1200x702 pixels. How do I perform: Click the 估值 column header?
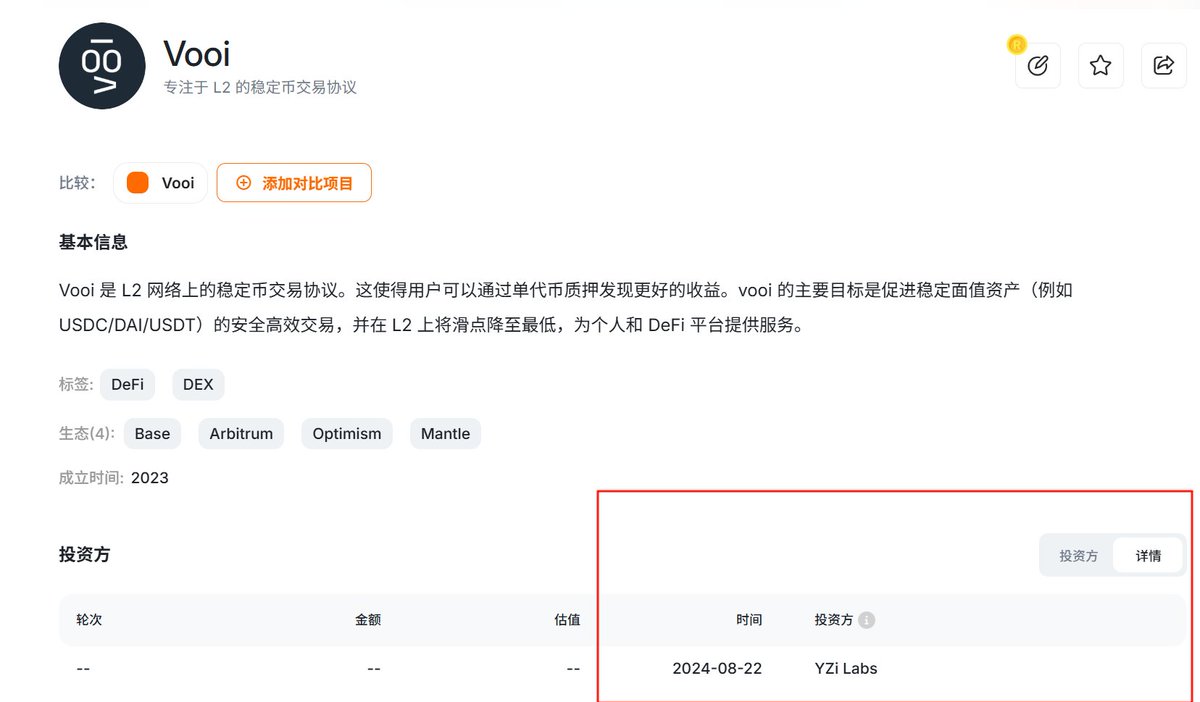coord(567,620)
